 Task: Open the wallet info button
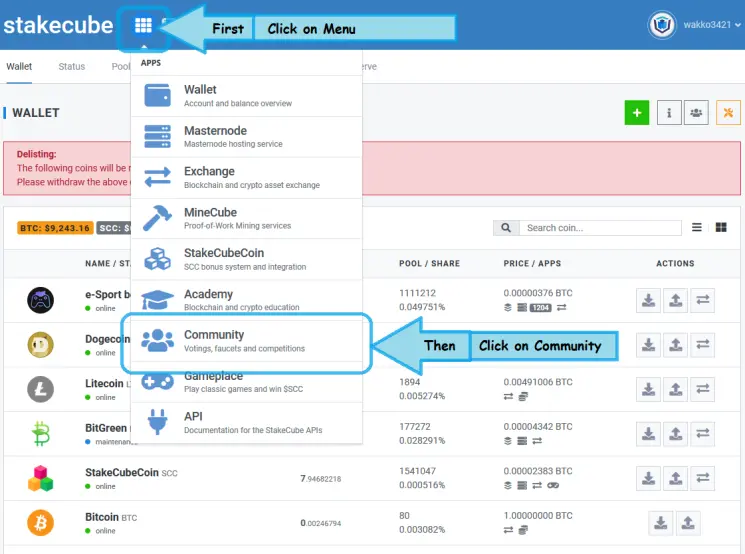click(669, 113)
